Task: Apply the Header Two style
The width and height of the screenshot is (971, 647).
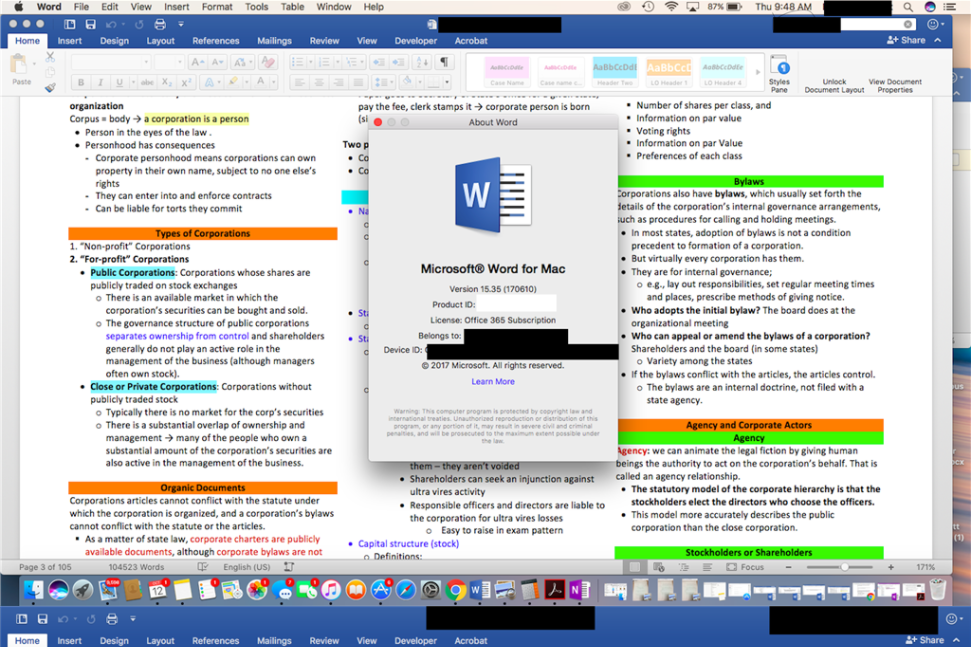Action: (x=614, y=73)
